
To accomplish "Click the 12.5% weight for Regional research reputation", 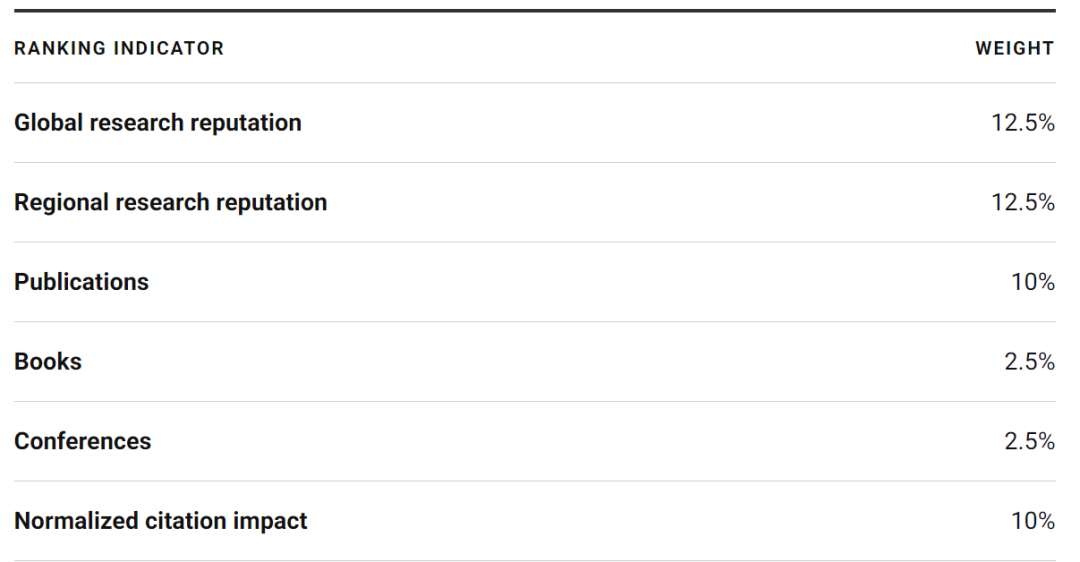I will tap(1022, 202).
